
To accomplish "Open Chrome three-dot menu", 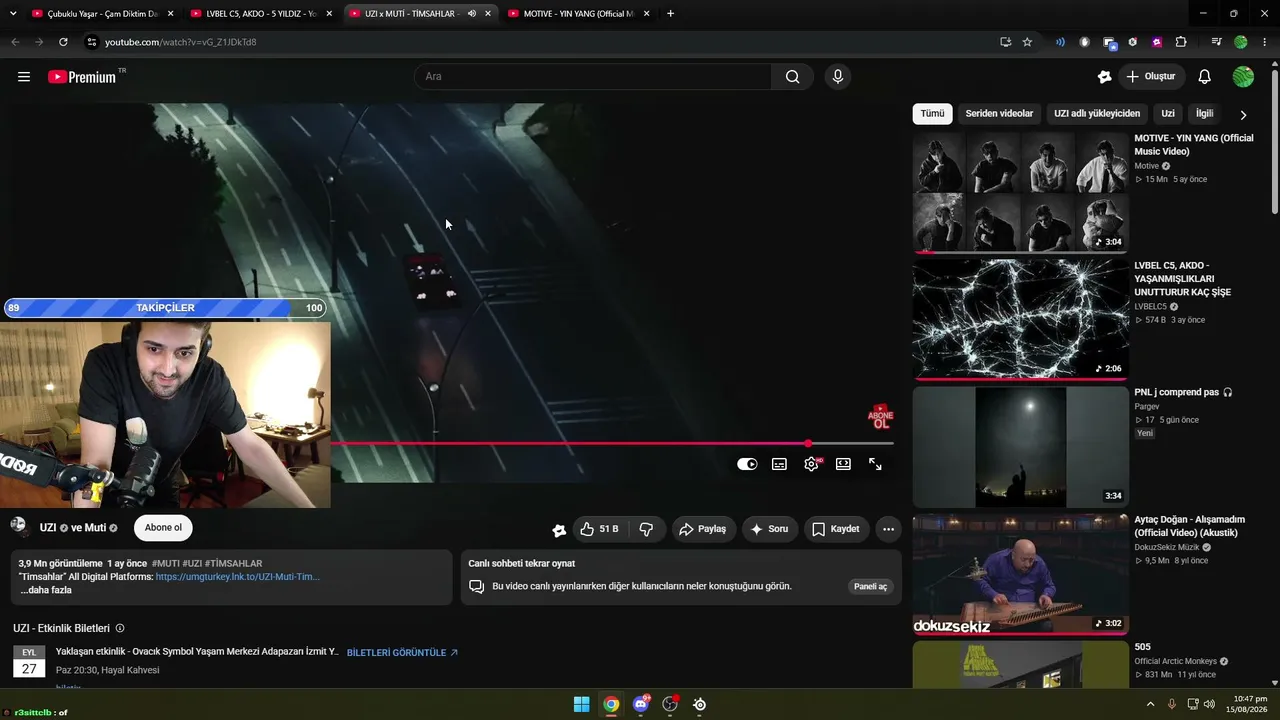I will [x=1265, y=42].
